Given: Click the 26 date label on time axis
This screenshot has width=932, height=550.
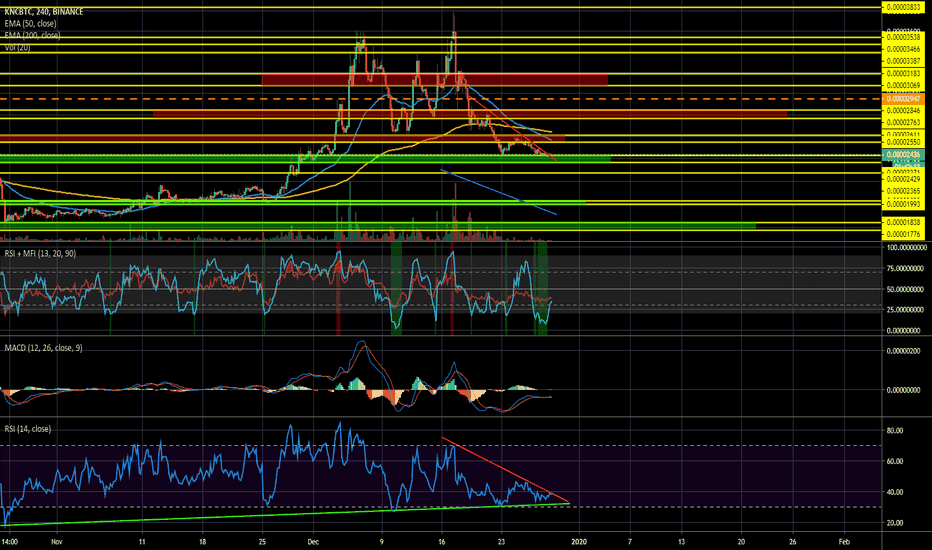Looking at the screenshot, I should pyautogui.click(x=792, y=542).
